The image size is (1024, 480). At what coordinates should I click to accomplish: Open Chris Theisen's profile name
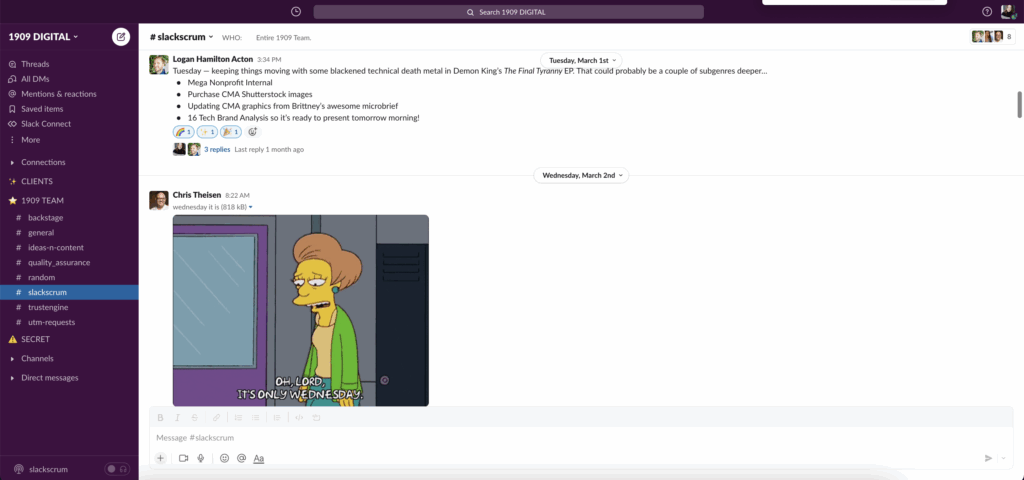[x=197, y=195]
